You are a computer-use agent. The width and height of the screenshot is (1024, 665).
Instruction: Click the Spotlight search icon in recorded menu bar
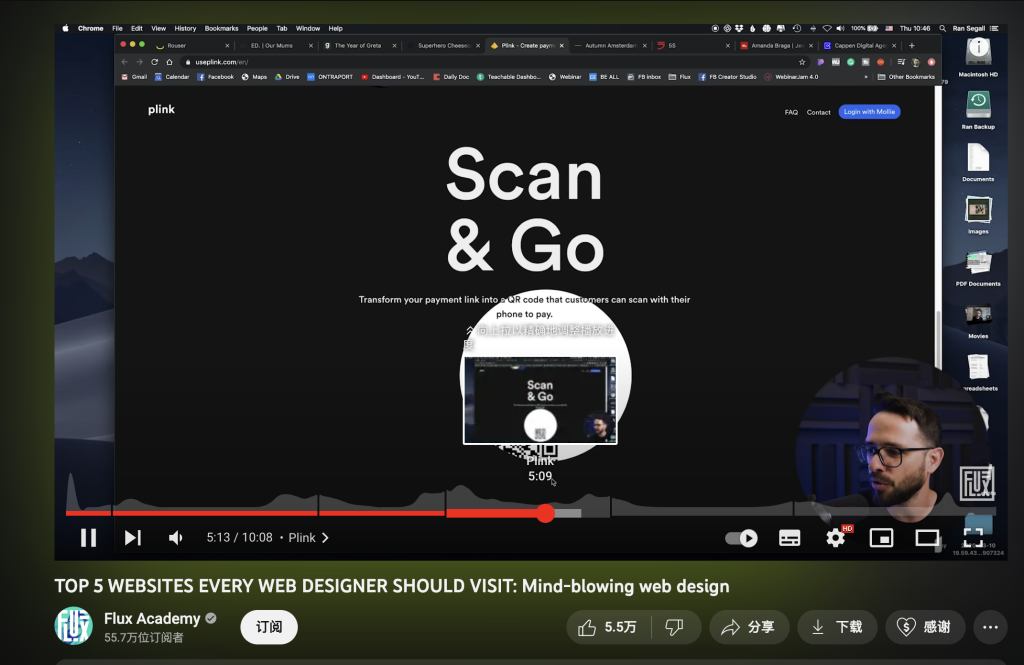(942, 28)
